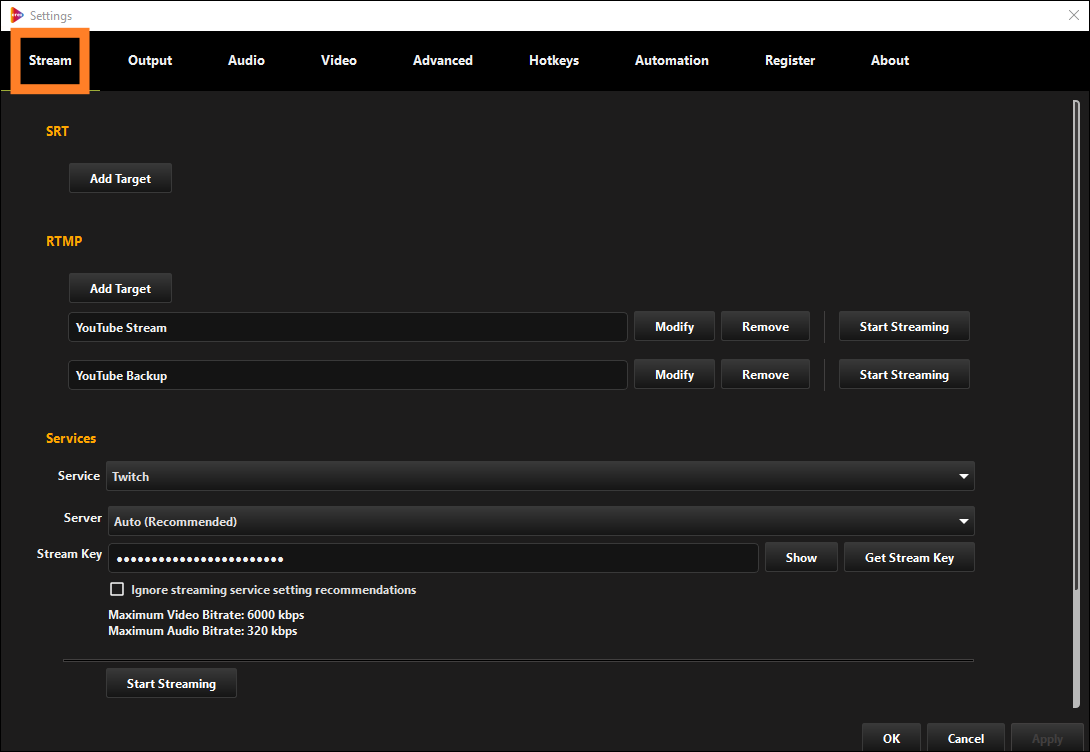Remove the YouTube Stream target
Image resolution: width=1090 pixels, height=752 pixels.
[765, 327]
